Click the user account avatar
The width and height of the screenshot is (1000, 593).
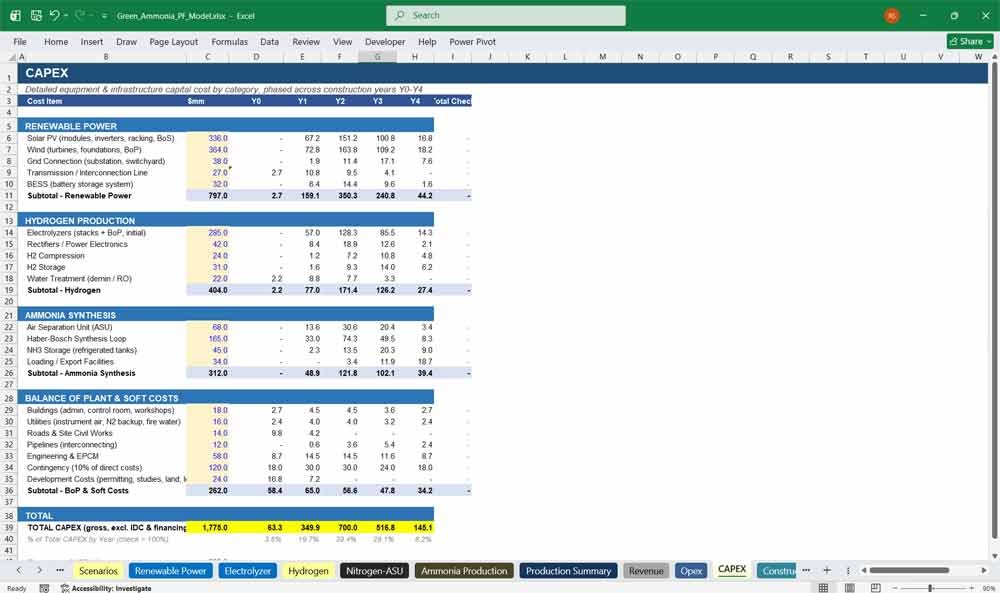point(892,16)
